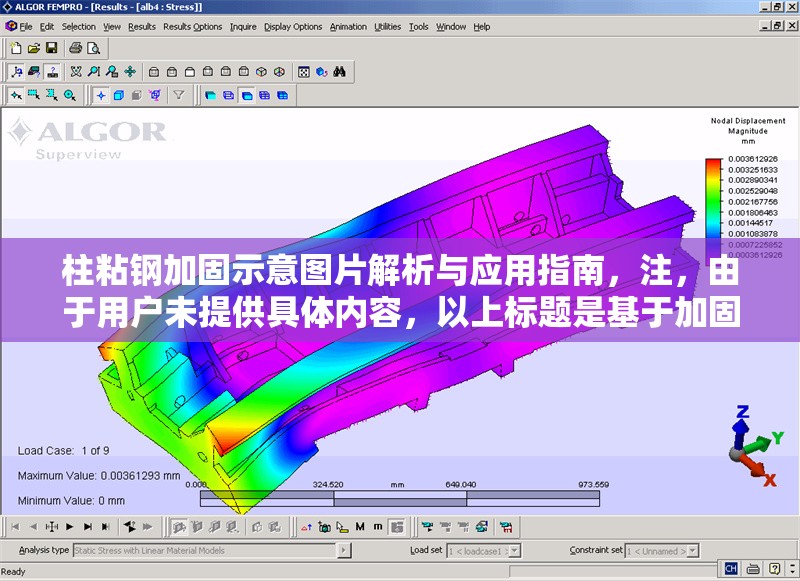Click the binoculars search icon

pos(339,72)
